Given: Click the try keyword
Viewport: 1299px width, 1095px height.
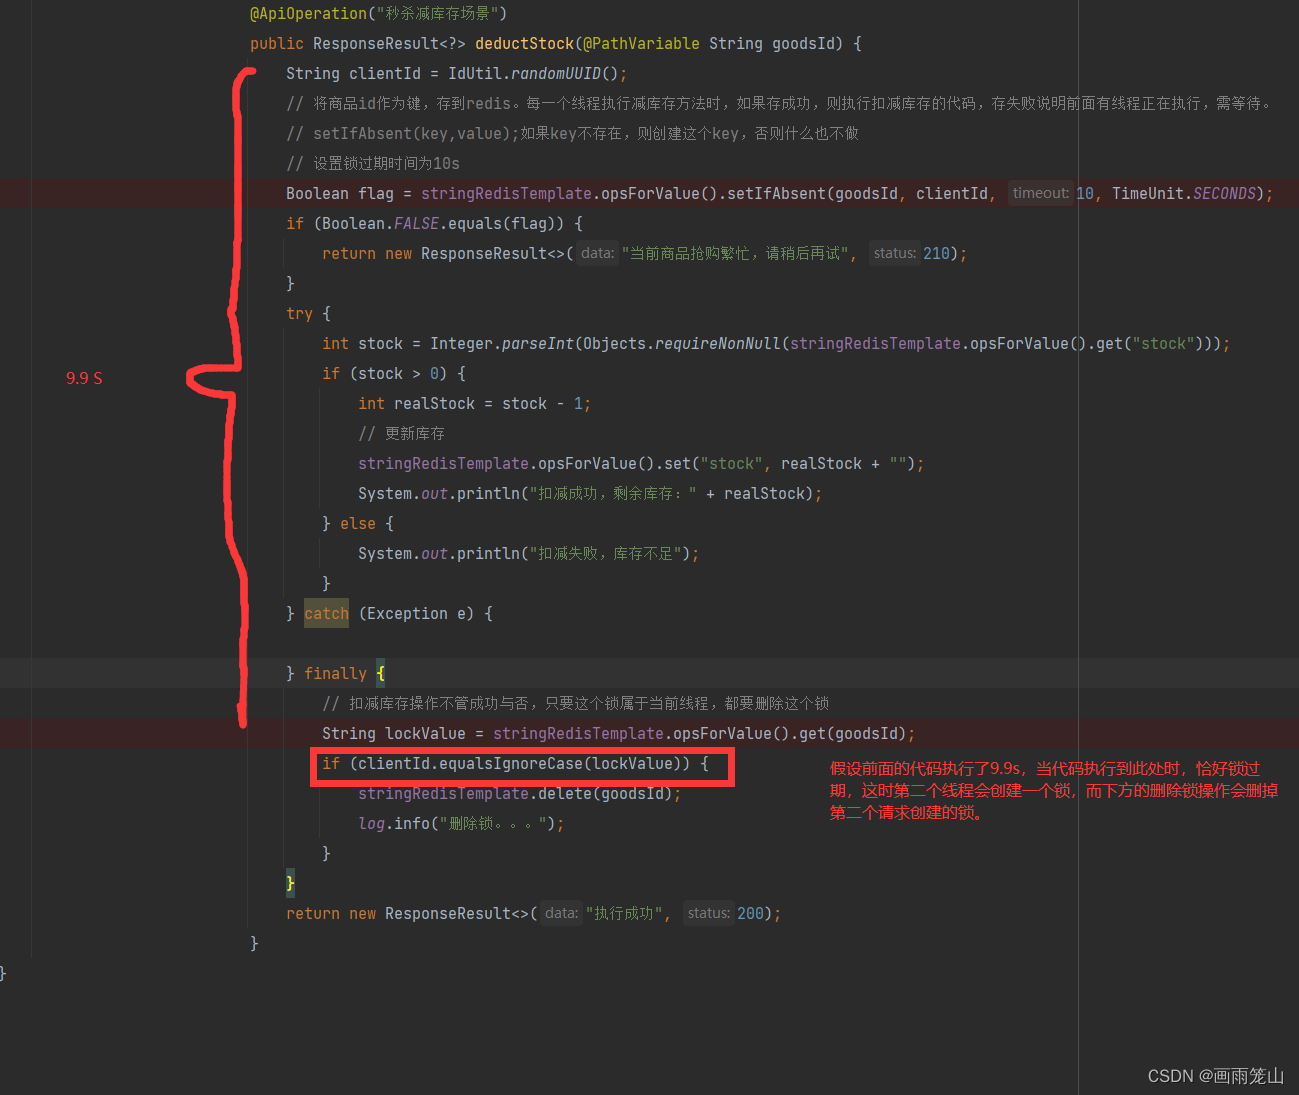Looking at the screenshot, I should click(x=299, y=313).
